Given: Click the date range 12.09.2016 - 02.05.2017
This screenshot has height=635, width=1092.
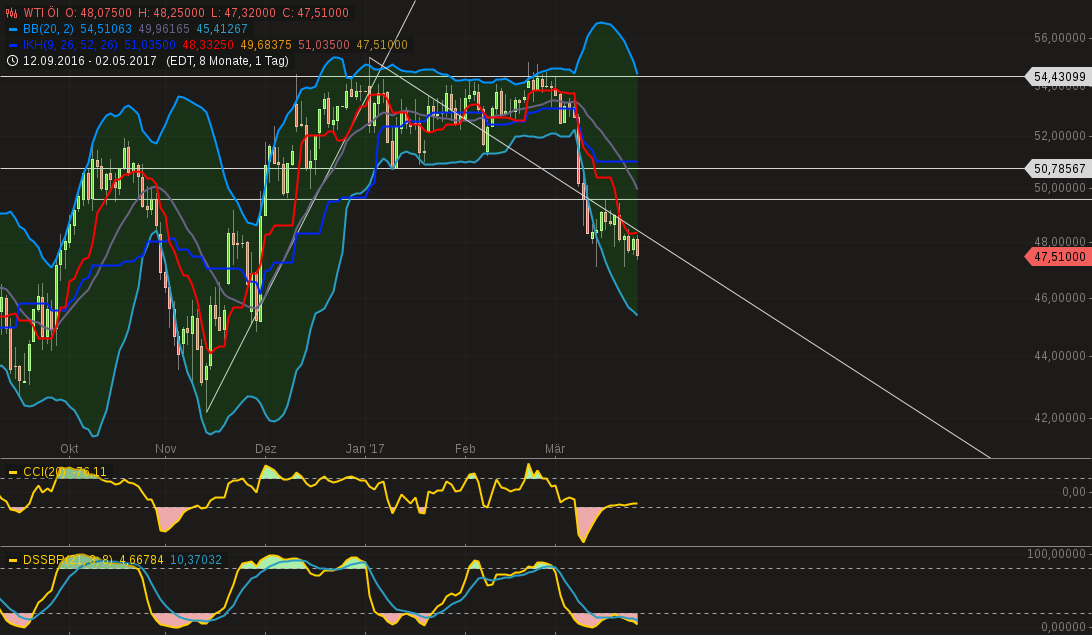Looking at the screenshot, I should pos(88,61).
